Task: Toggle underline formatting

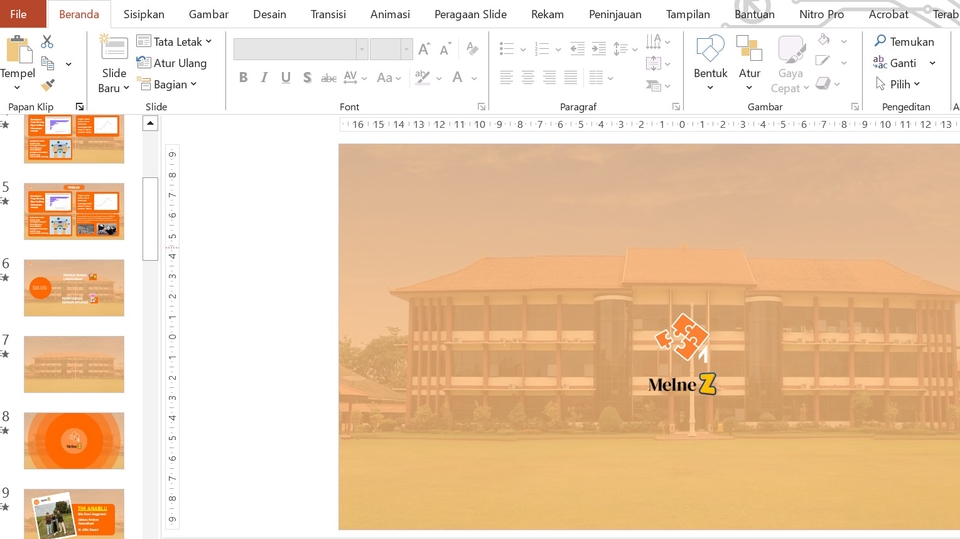Action: (x=285, y=78)
